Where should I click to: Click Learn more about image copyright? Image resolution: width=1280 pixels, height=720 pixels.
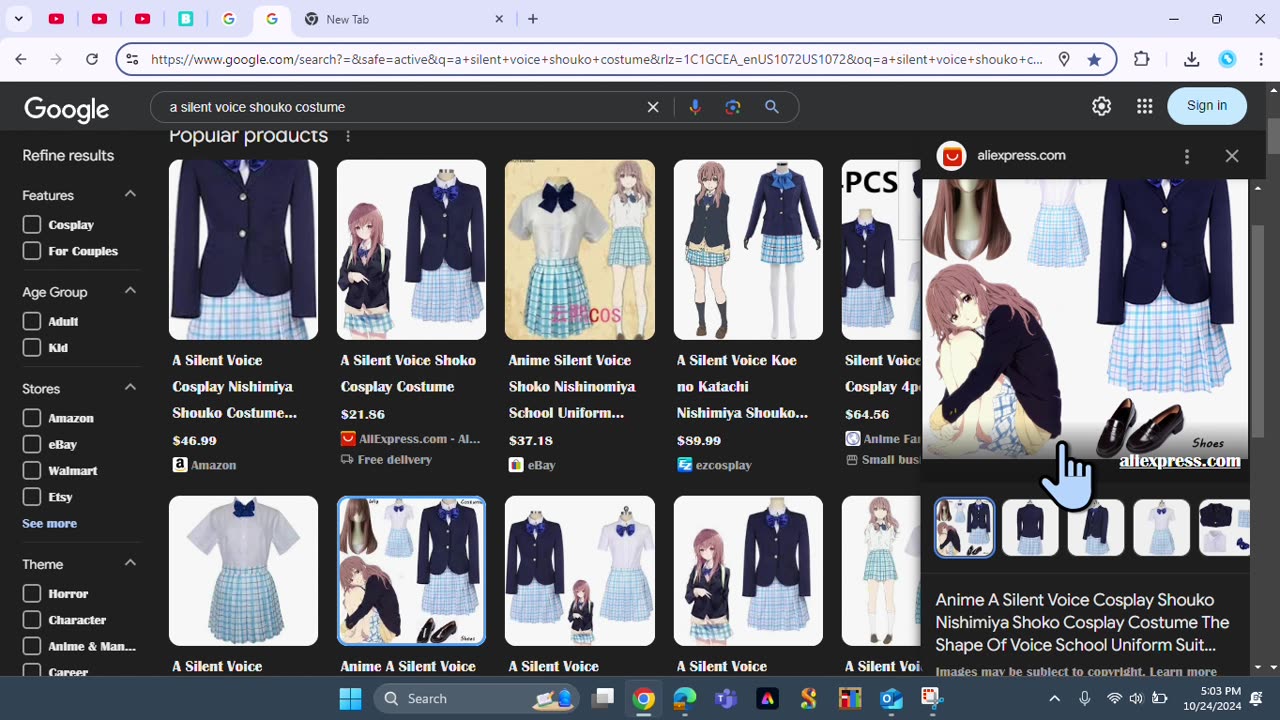click(1183, 672)
